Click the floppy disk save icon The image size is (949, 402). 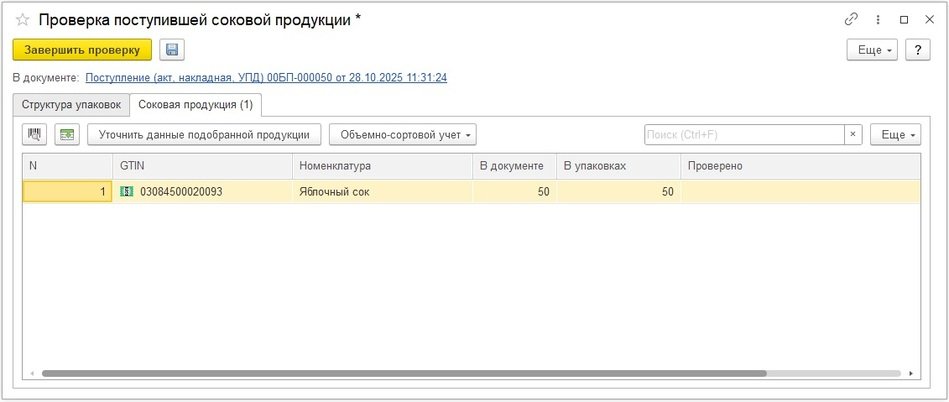tap(172, 50)
